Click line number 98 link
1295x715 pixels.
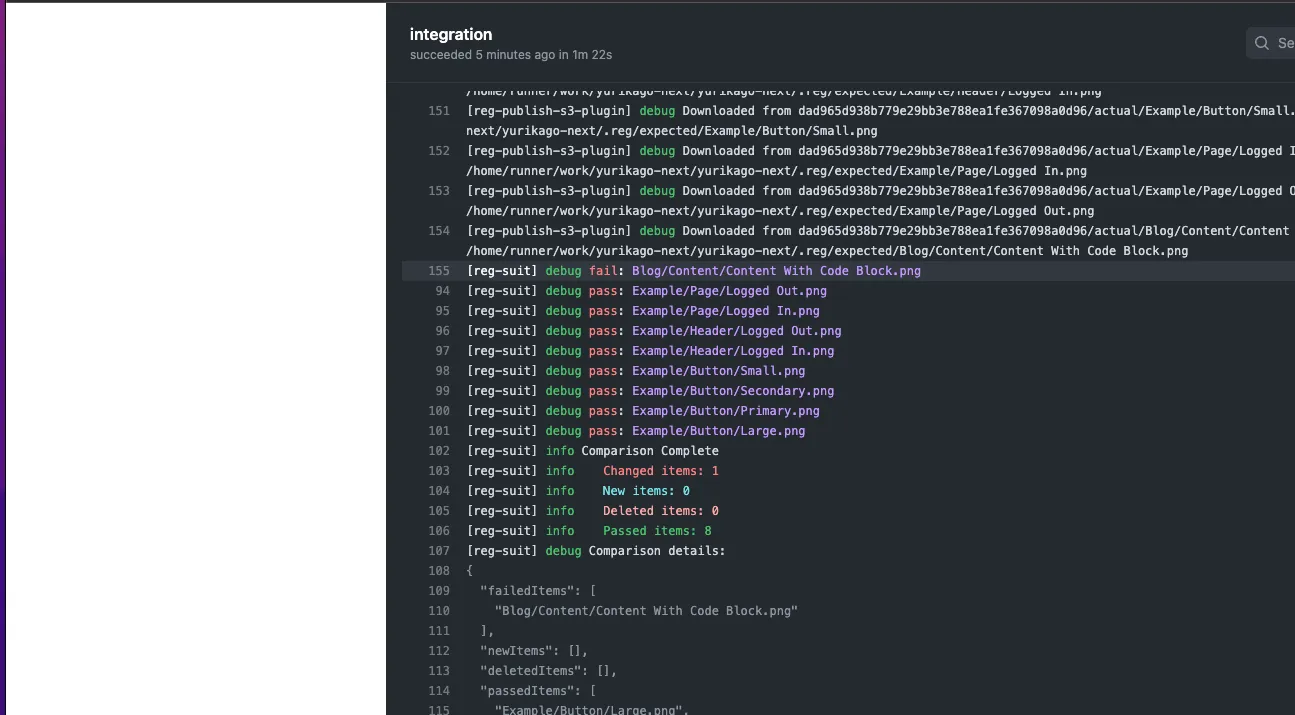click(x=442, y=371)
